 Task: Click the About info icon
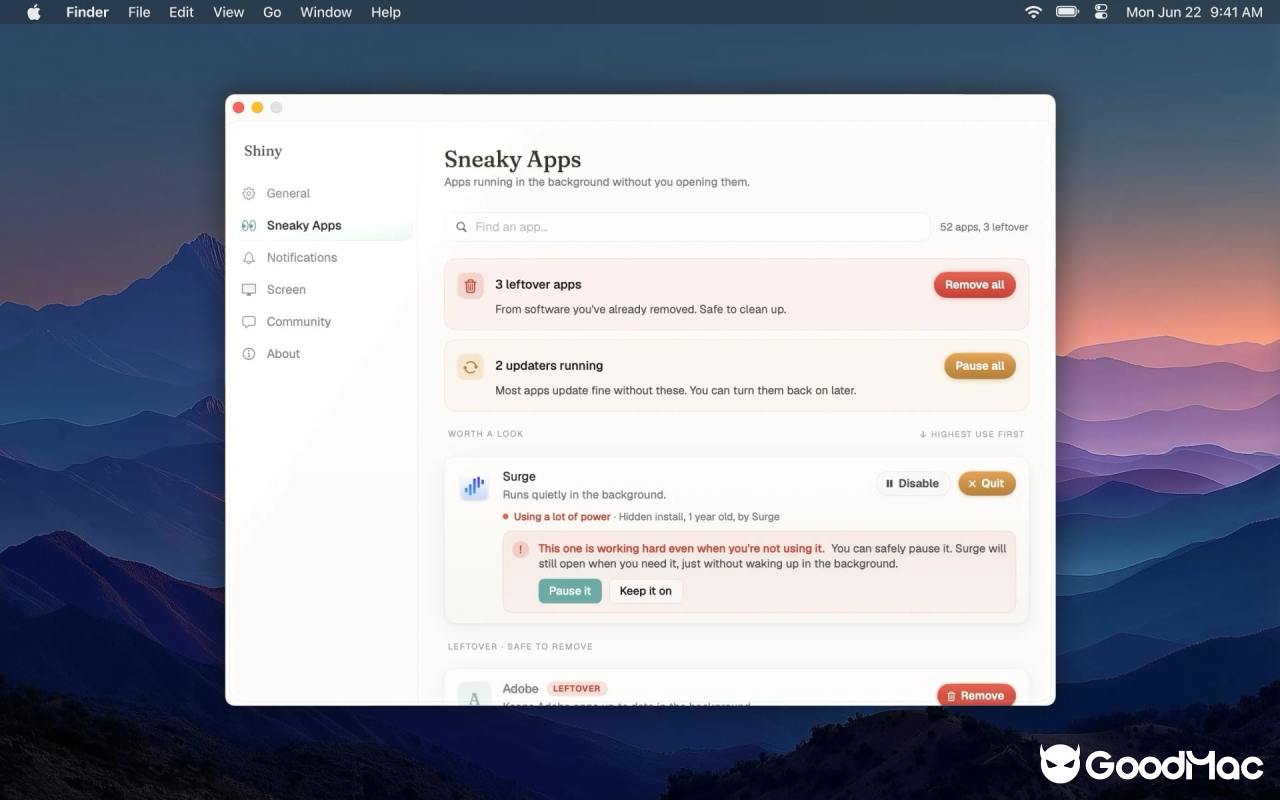pos(249,354)
